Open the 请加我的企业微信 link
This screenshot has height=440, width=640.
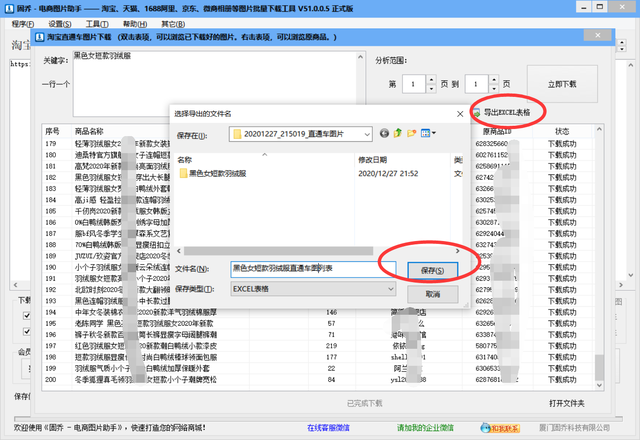pyautogui.click(x=425, y=428)
